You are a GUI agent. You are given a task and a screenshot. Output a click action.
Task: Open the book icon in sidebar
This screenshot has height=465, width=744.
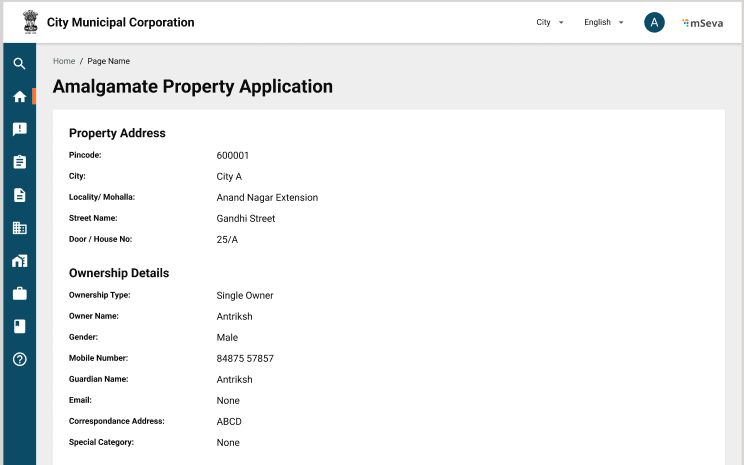click(x=19, y=326)
